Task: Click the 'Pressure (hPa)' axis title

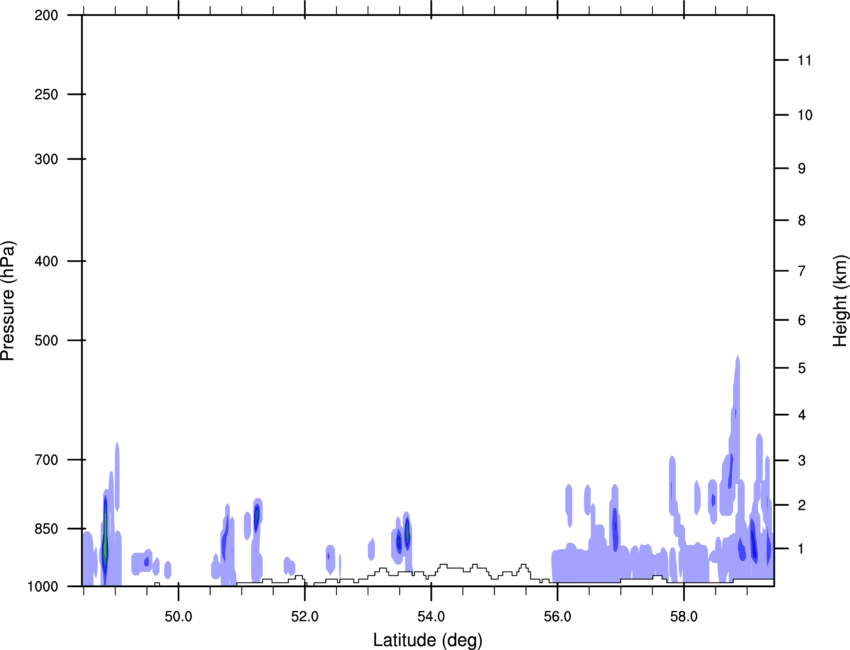Action: pos(8,301)
